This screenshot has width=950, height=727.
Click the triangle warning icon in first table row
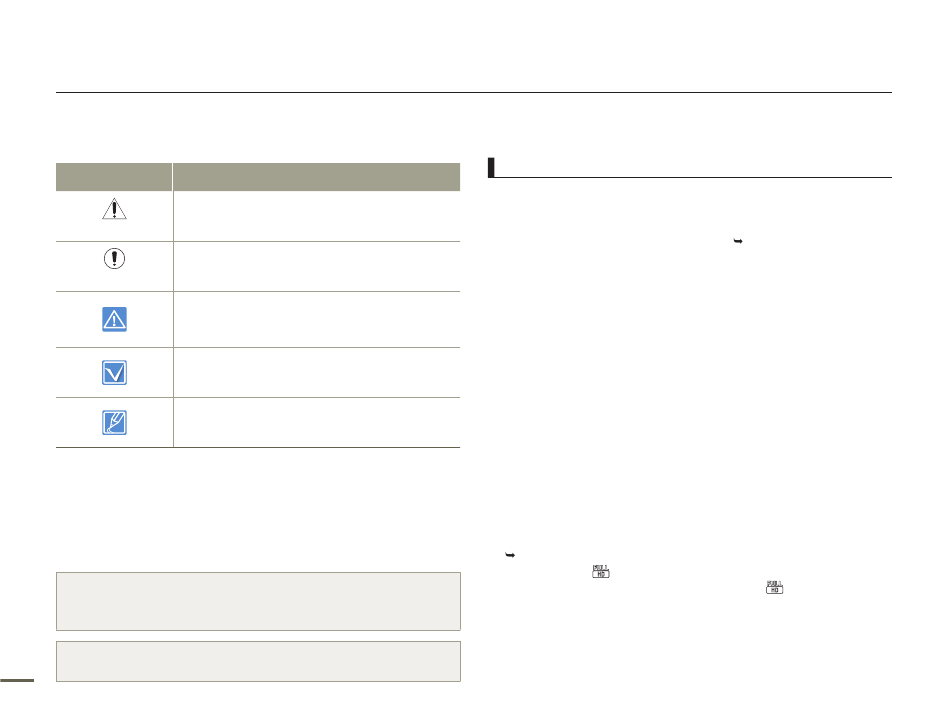point(115,209)
